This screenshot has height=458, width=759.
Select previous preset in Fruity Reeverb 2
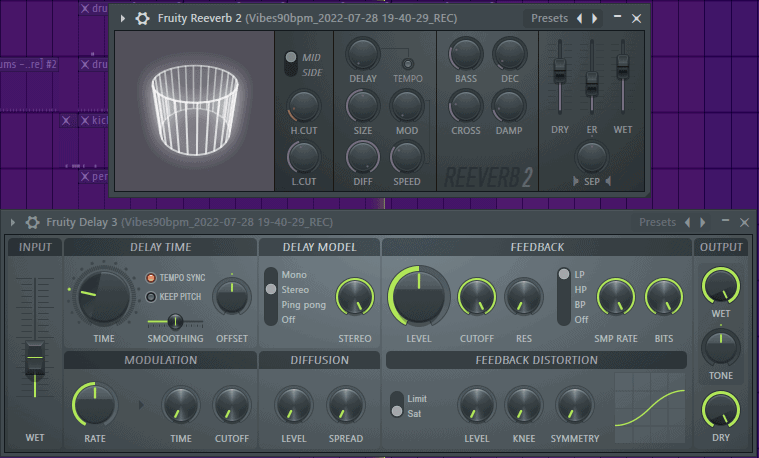point(579,18)
